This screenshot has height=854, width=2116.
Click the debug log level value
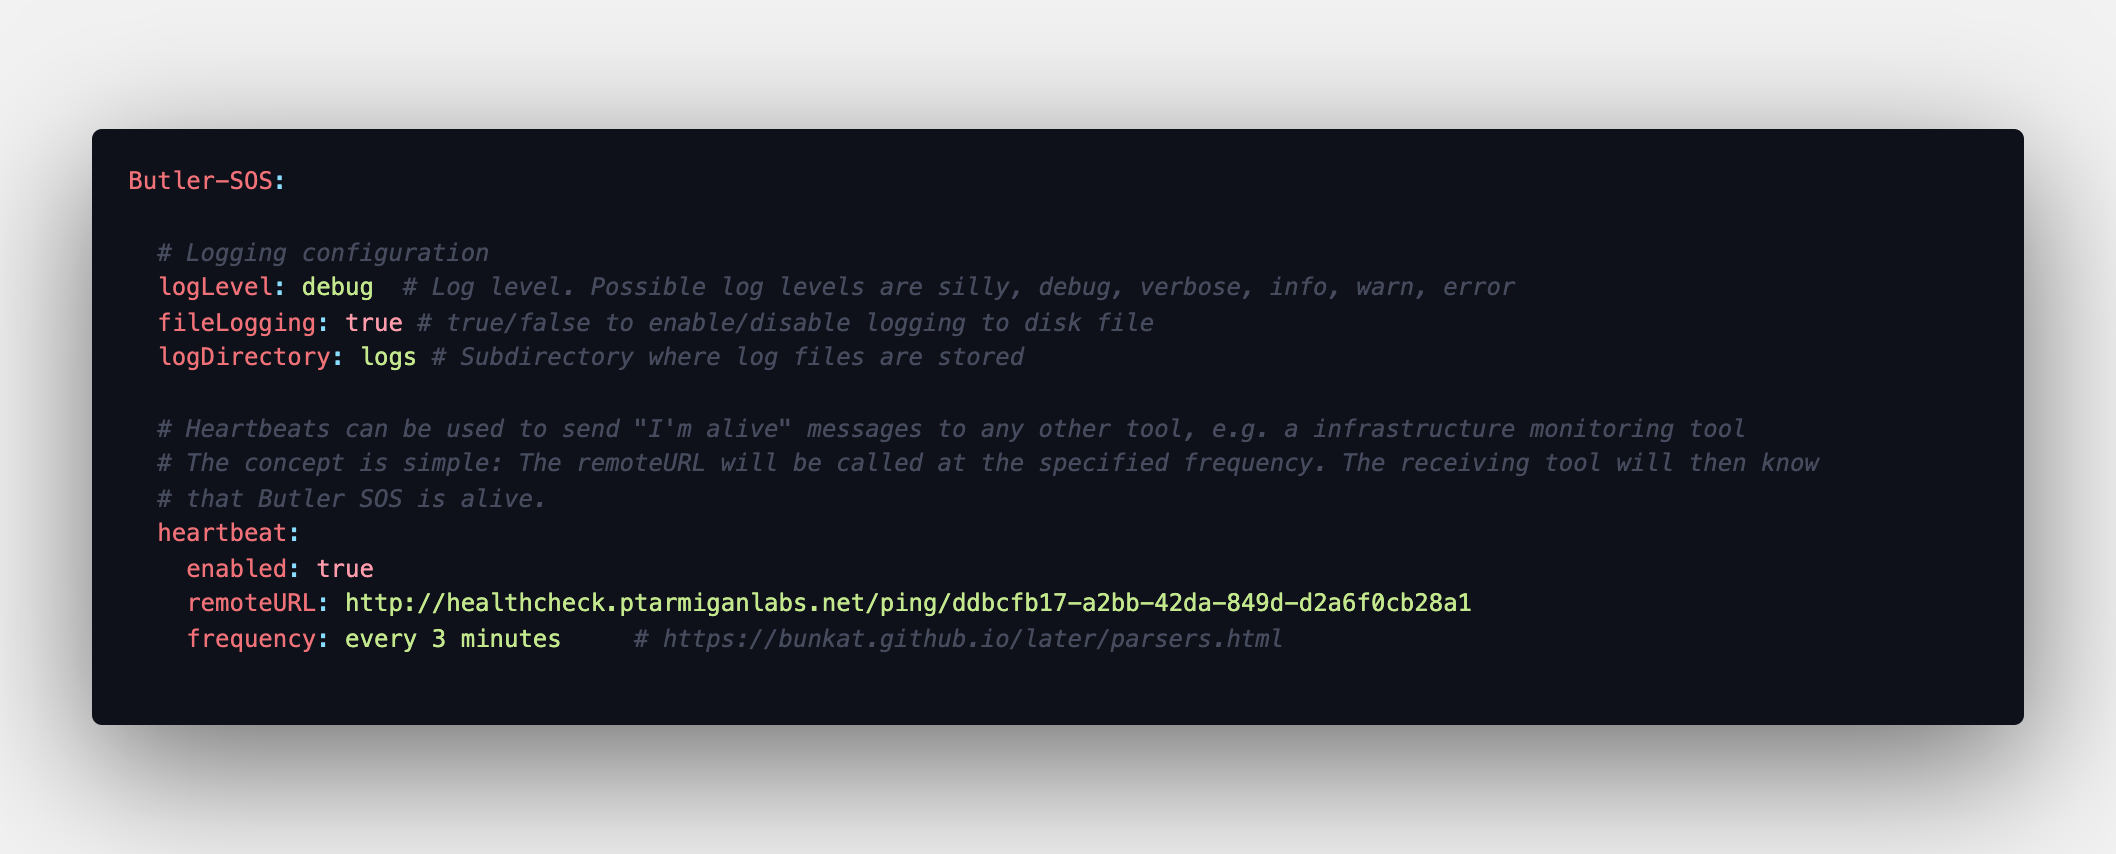click(x=337, y=287)
